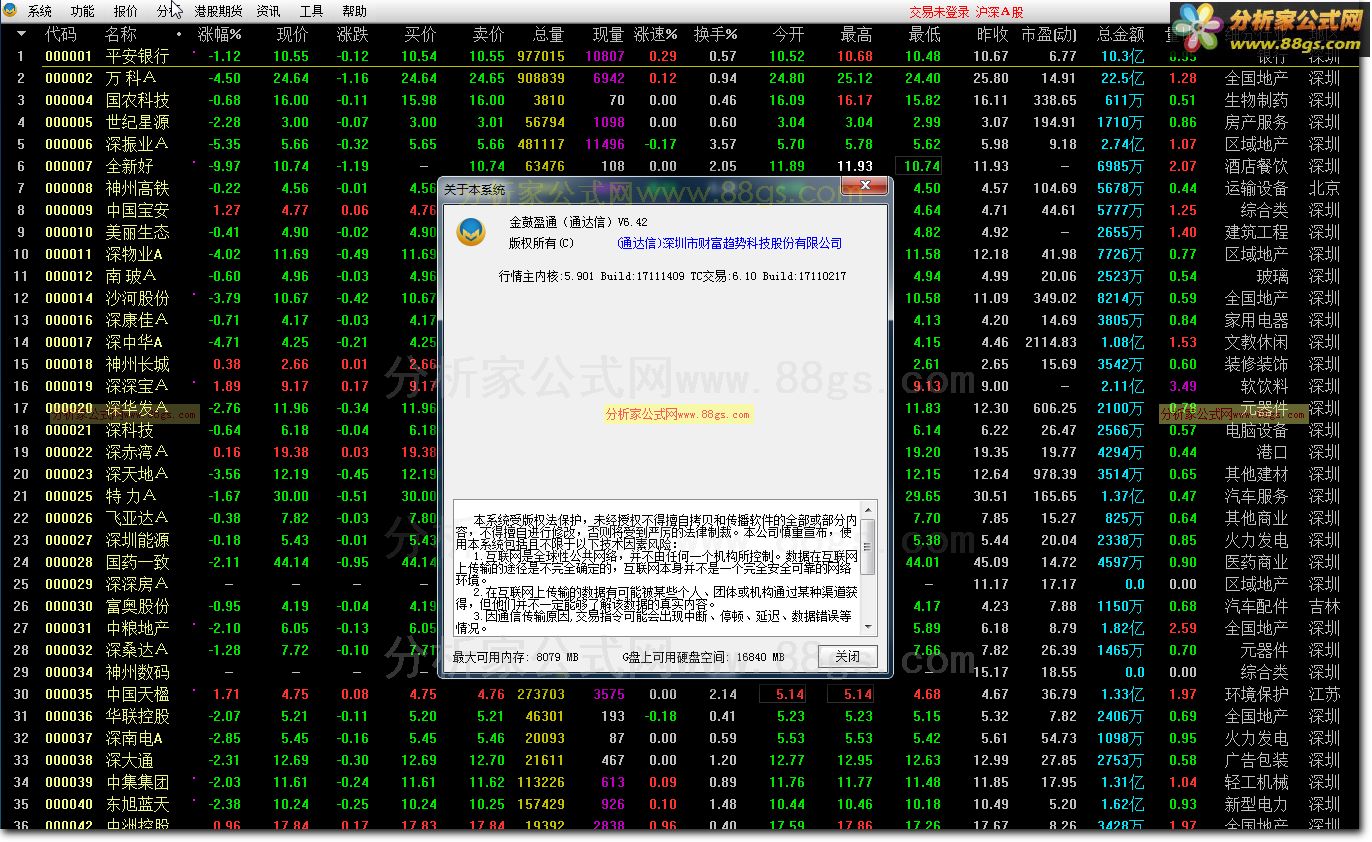The image size is (1372, 842).
Task: Sort by the 涨速% column header
Action: click(x=656, y=34)
